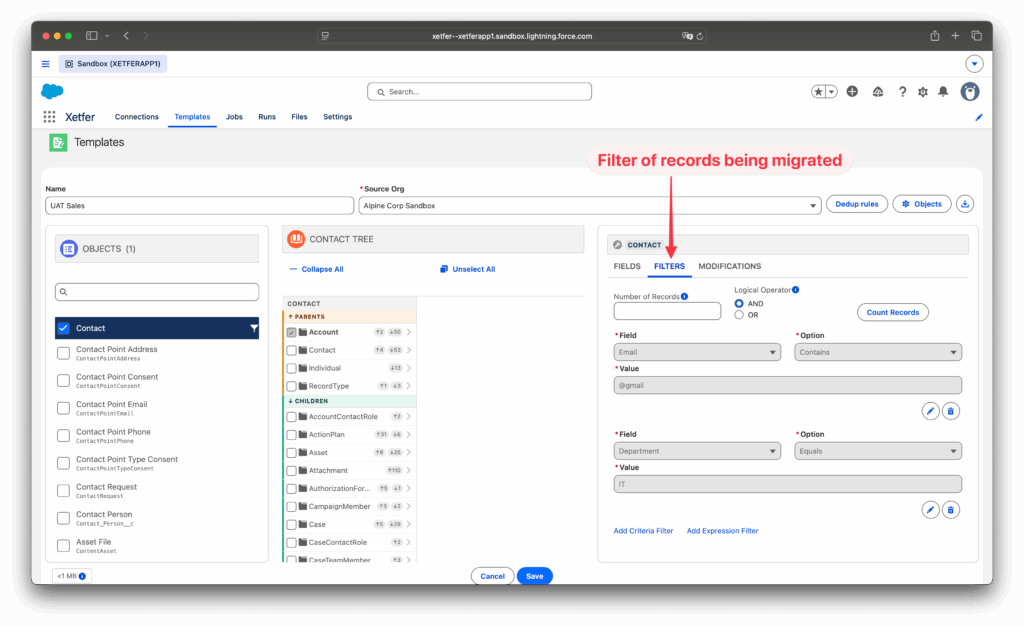Click the Dedup rules button
1024x626 pixels.
[857, 204]
